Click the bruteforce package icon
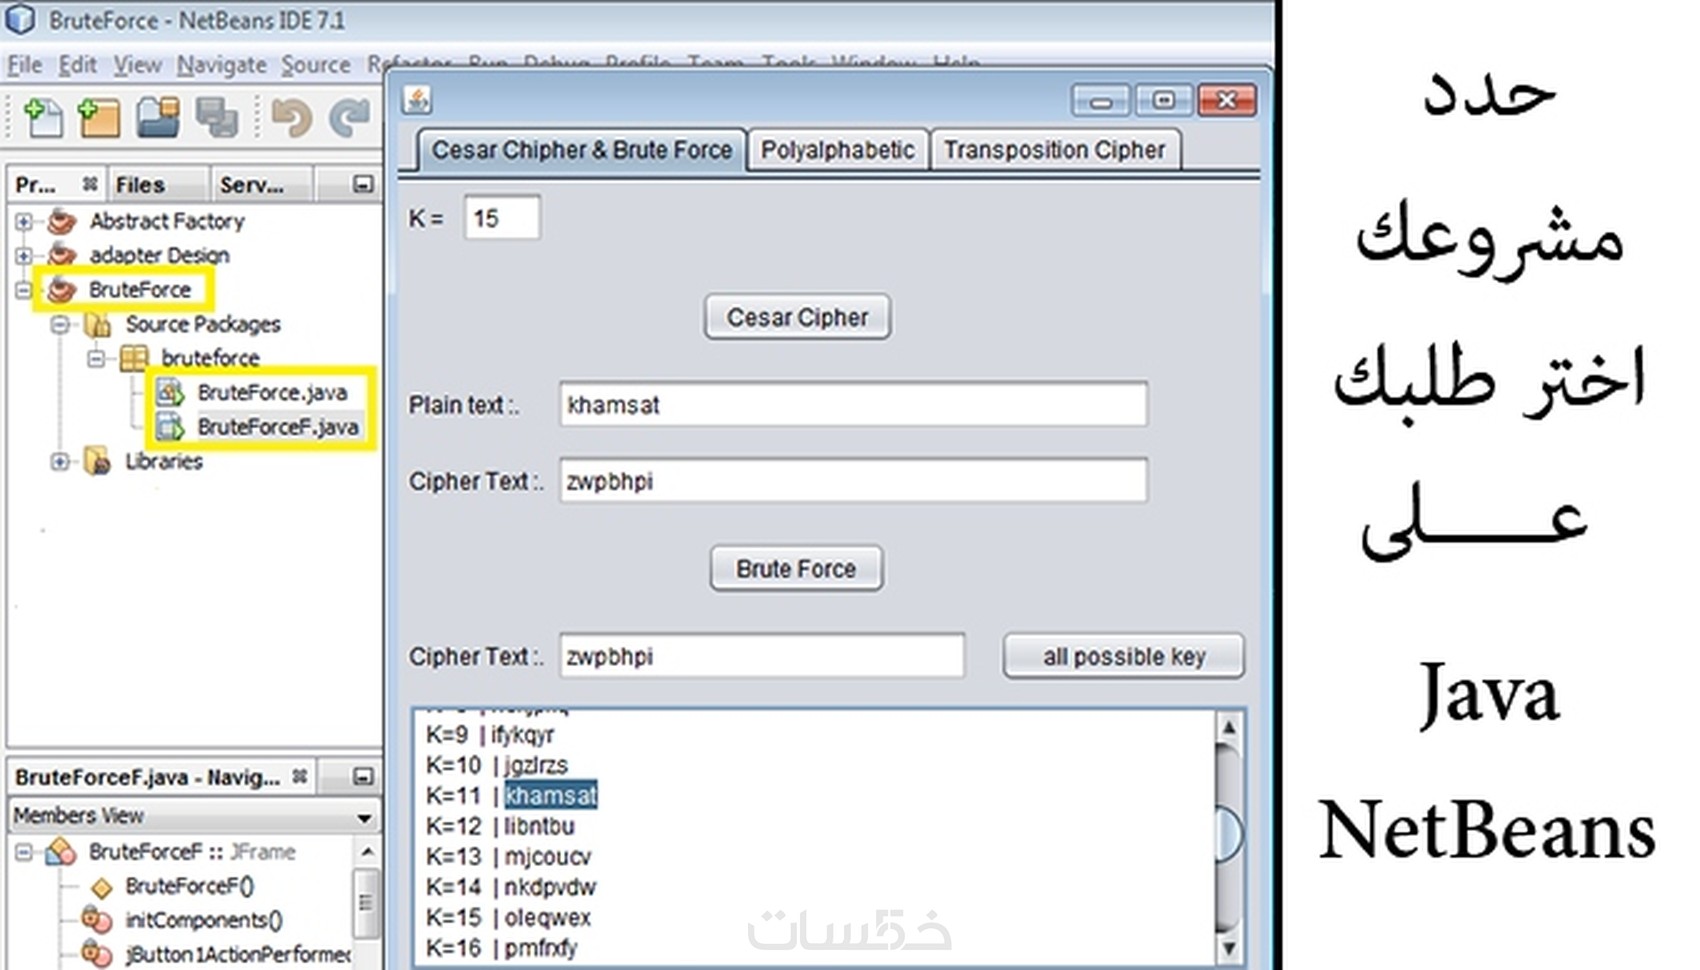 (133, 358)
